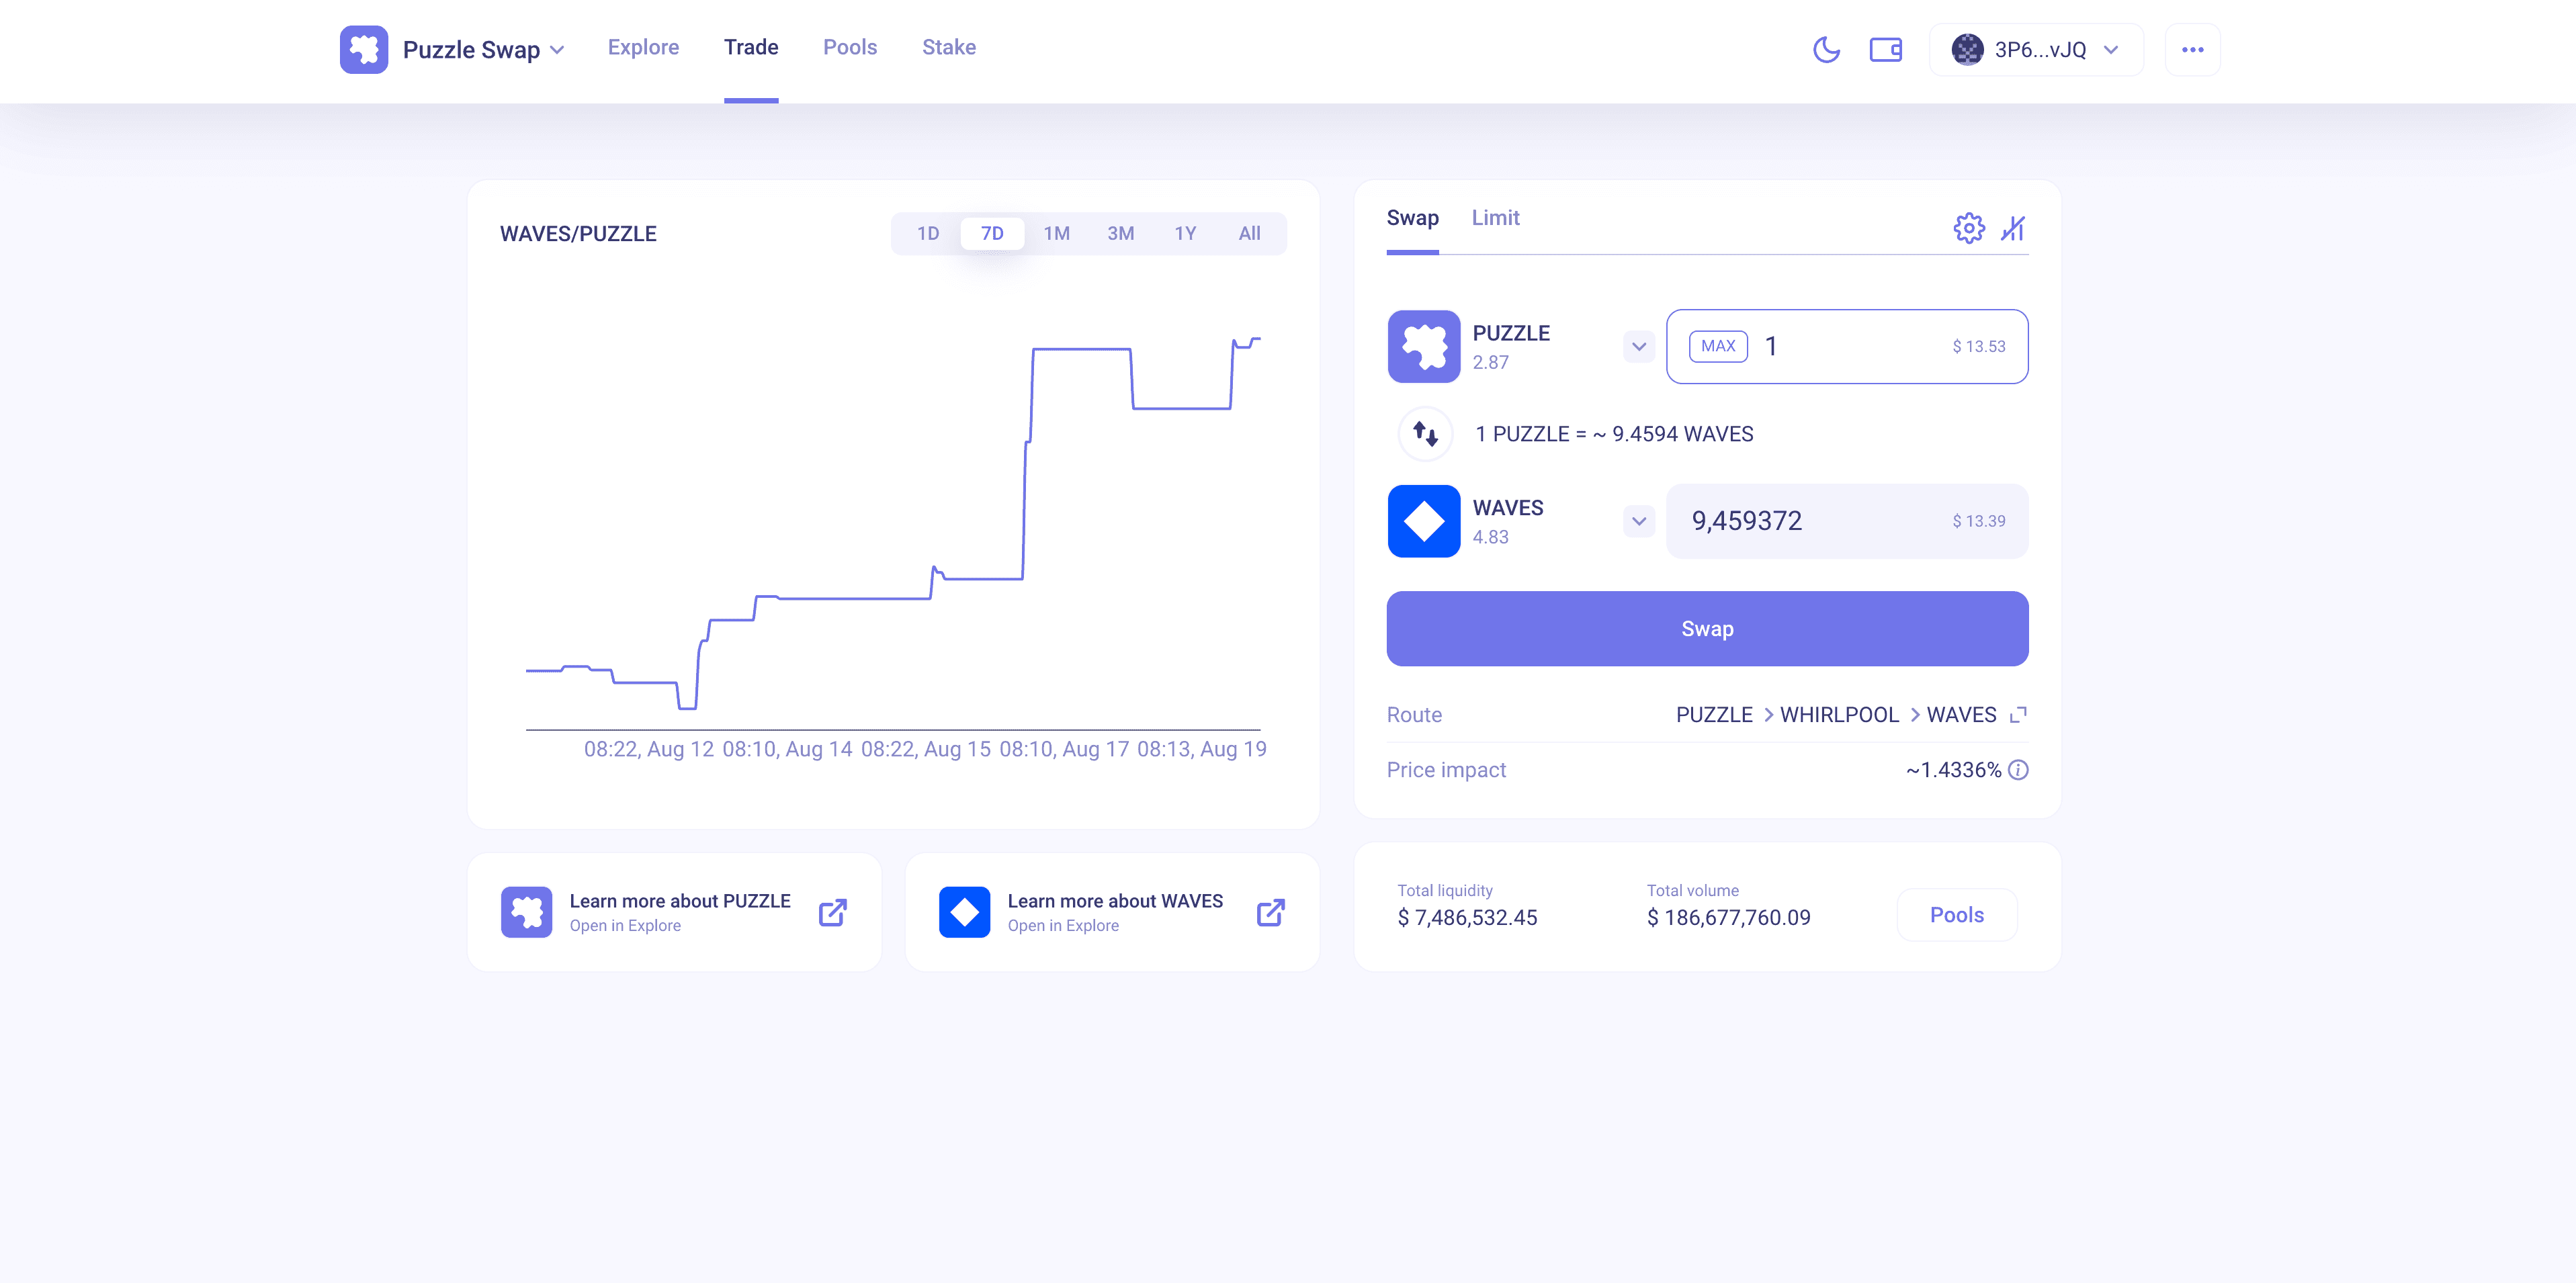Click the PUZZLE balance 2.87
Screen dimensions: 2576x1283
tap(1490, 362)
